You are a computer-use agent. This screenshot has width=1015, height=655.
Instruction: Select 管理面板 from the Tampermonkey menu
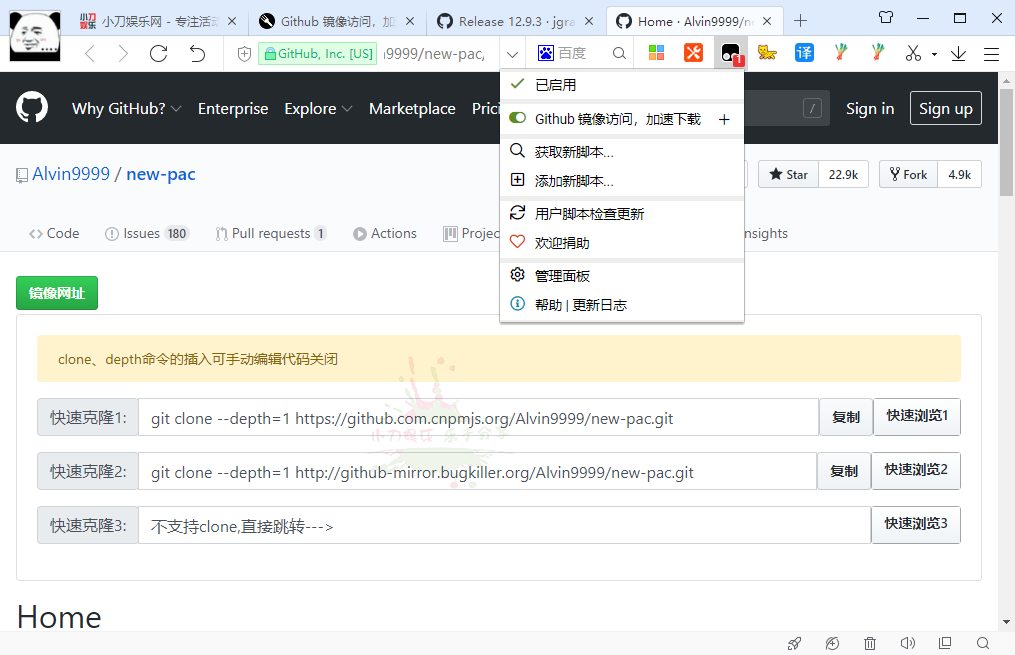(562, 276)
